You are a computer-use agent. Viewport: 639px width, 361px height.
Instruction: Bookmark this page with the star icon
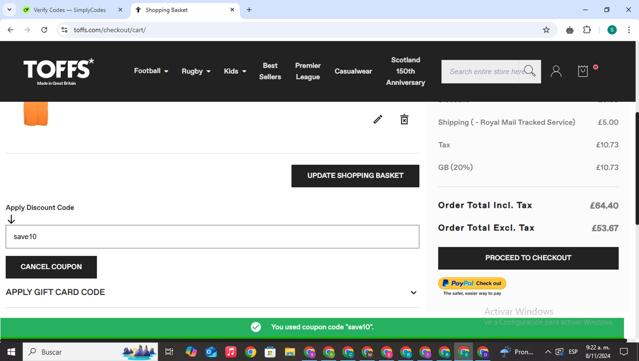[546, 30]
